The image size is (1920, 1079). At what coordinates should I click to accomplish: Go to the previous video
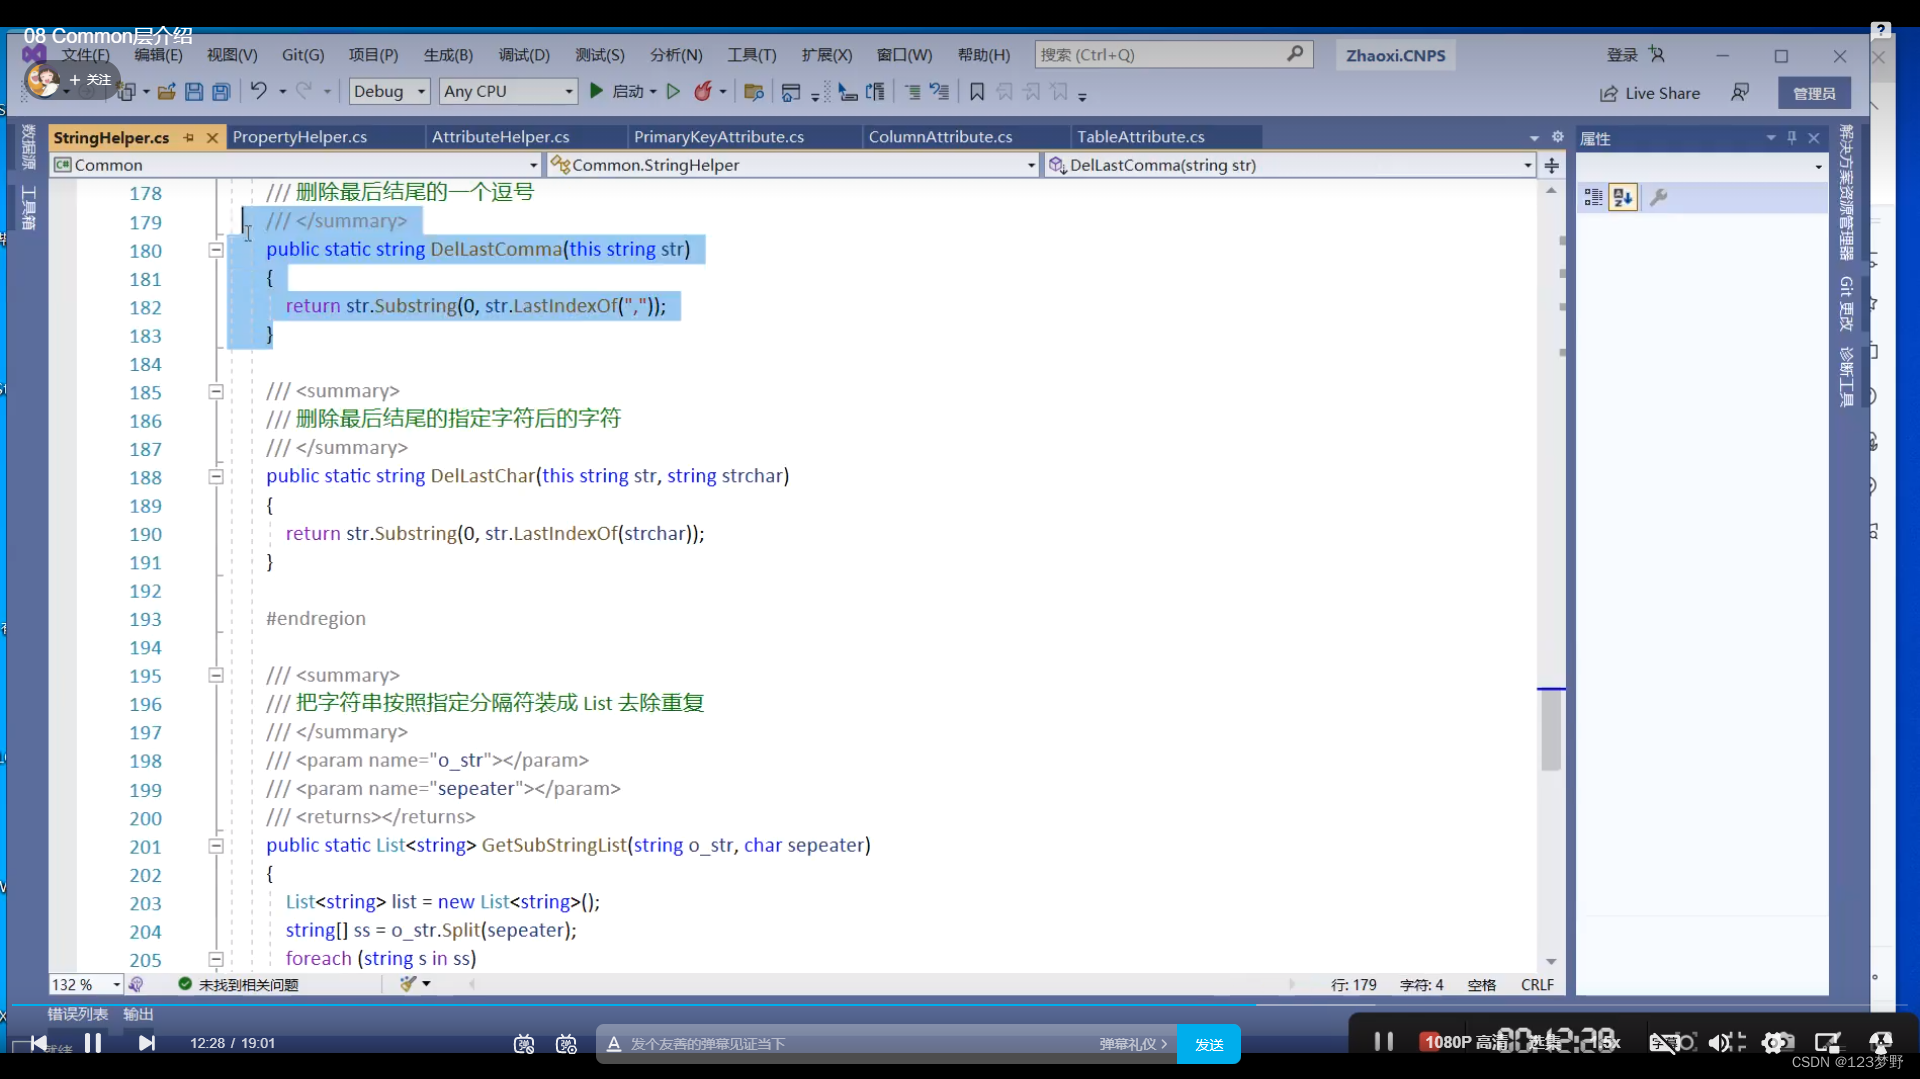(38, 1043)
